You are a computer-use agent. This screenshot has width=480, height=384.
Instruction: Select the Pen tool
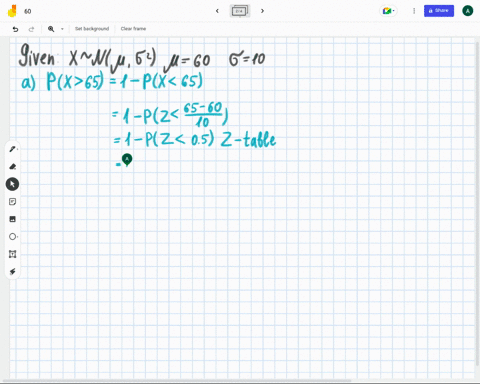(x=12, y=149)
